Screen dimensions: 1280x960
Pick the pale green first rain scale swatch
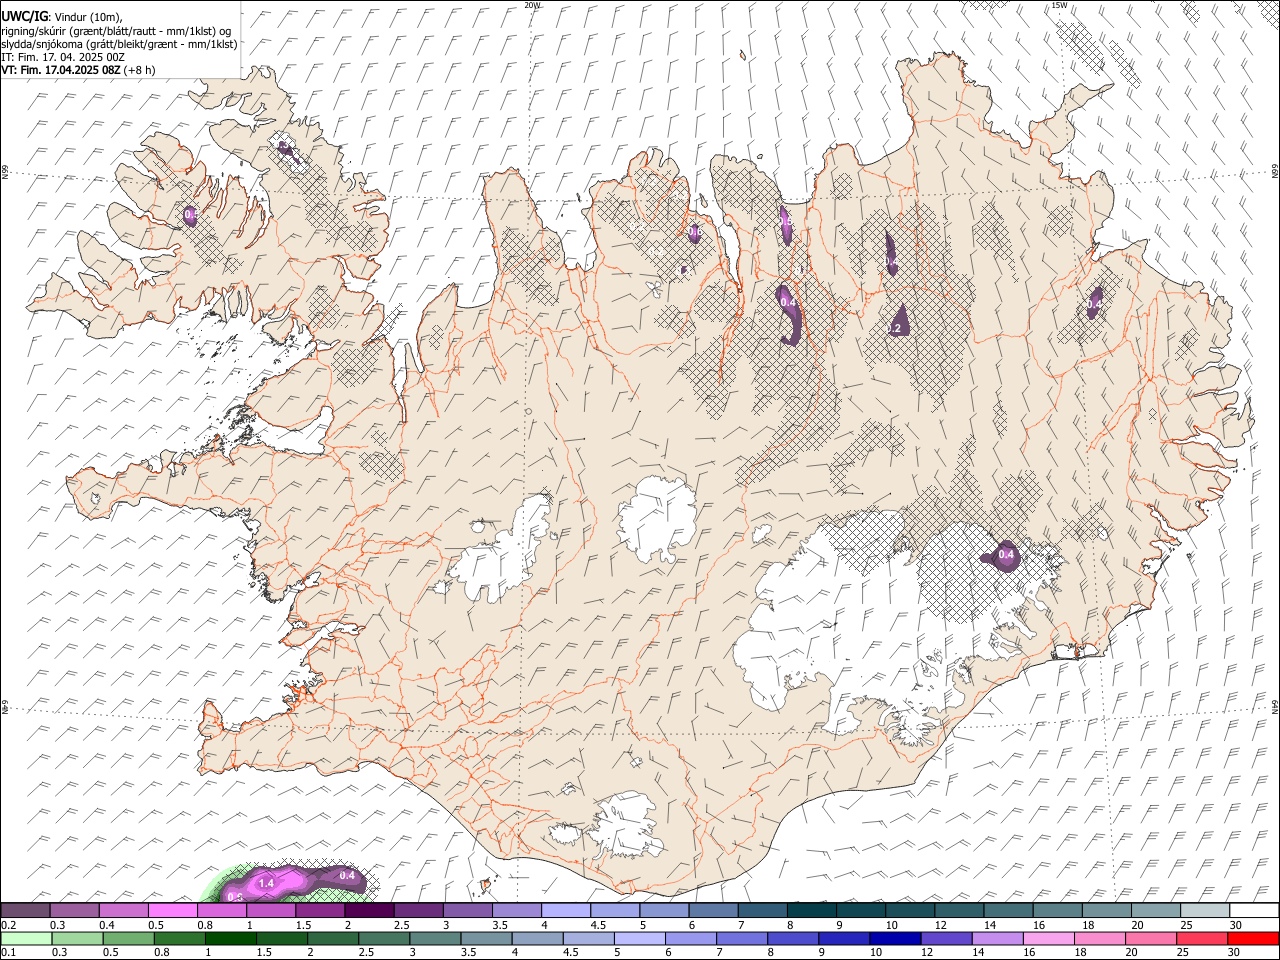click(26, 939)
